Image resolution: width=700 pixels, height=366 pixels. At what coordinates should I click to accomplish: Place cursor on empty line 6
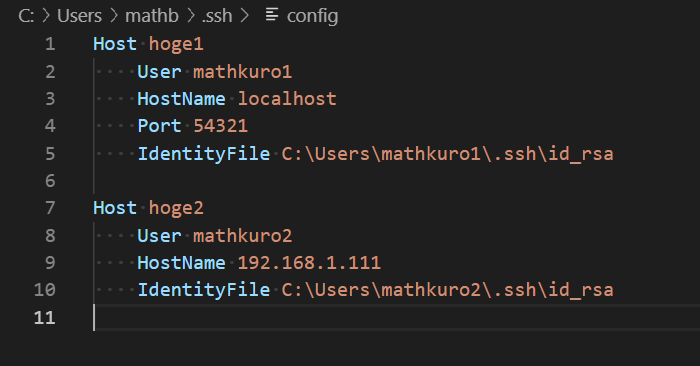[393, 181]
